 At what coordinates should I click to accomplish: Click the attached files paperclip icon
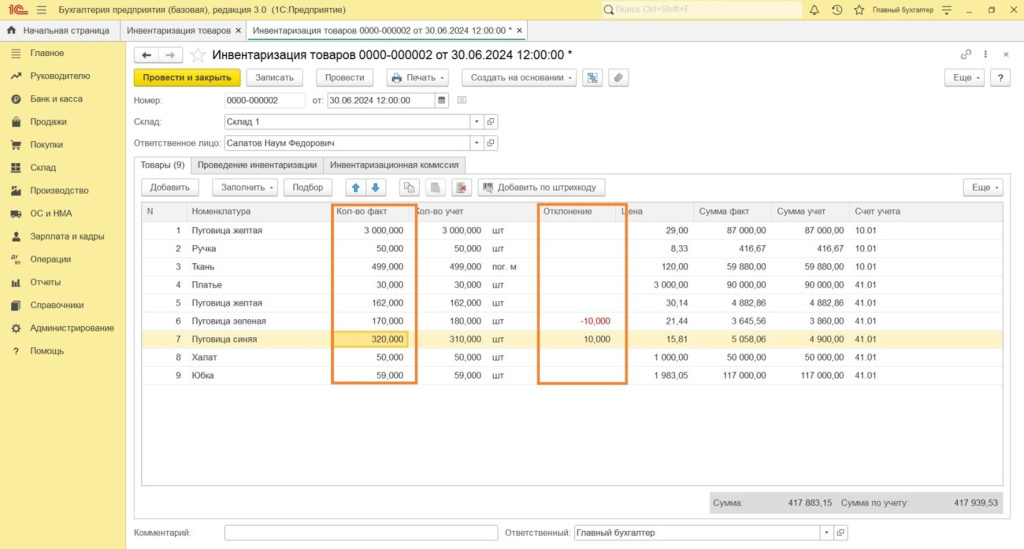pos(619,77)
